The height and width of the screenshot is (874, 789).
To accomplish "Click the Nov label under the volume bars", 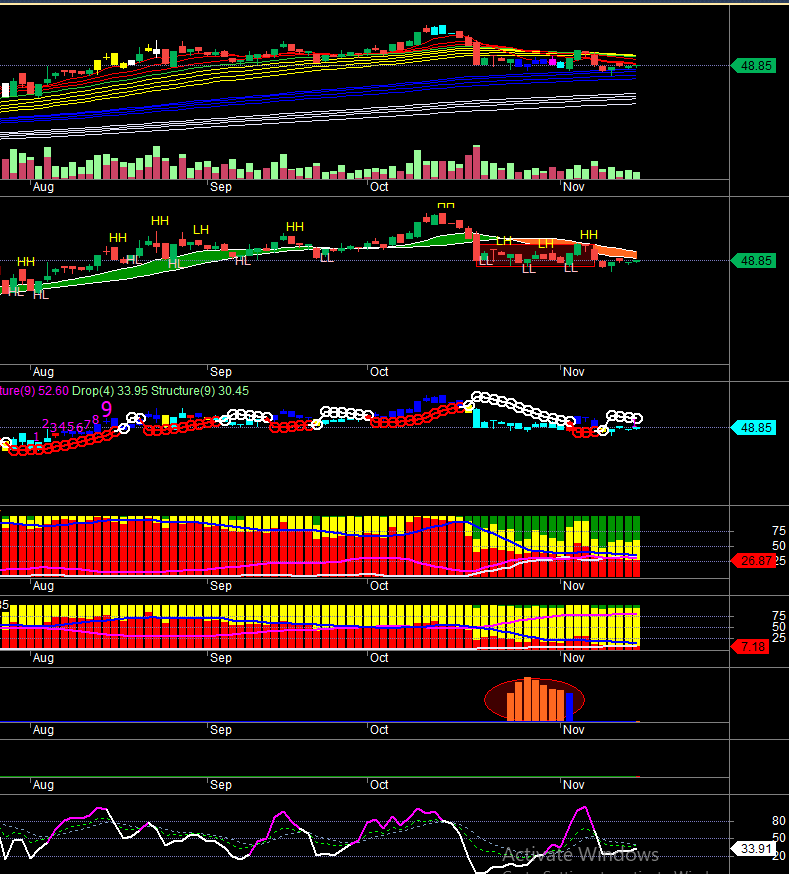I will [x=573, y=187].
